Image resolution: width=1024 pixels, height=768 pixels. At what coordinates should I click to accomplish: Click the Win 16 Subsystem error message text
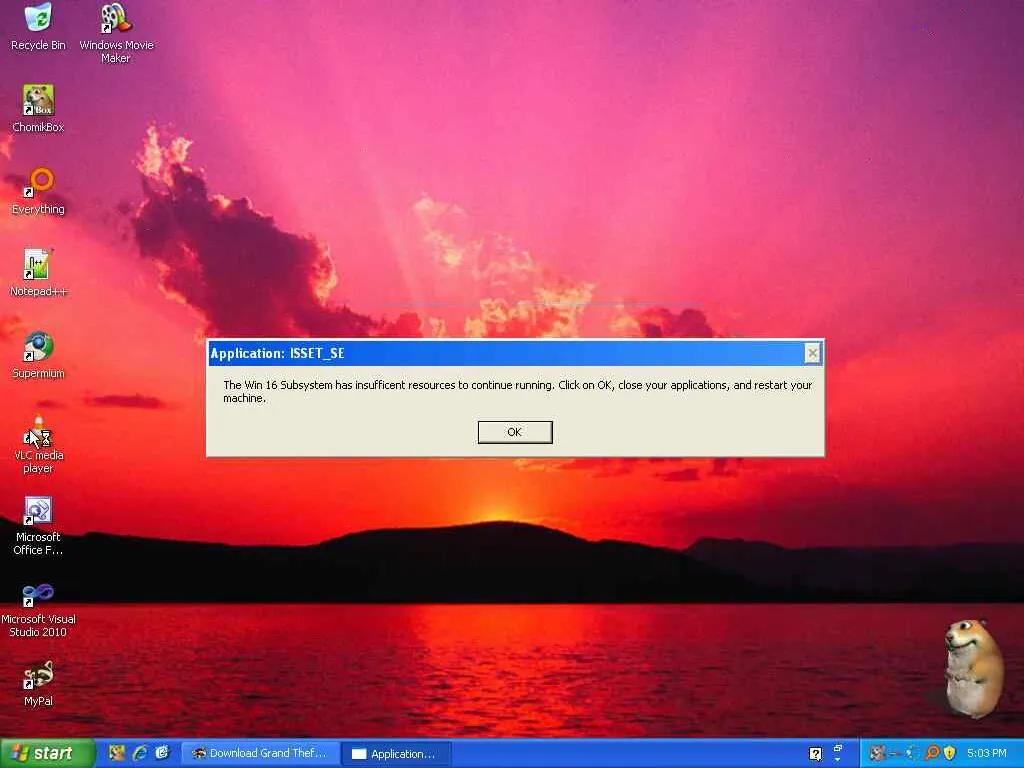(517, 391)
